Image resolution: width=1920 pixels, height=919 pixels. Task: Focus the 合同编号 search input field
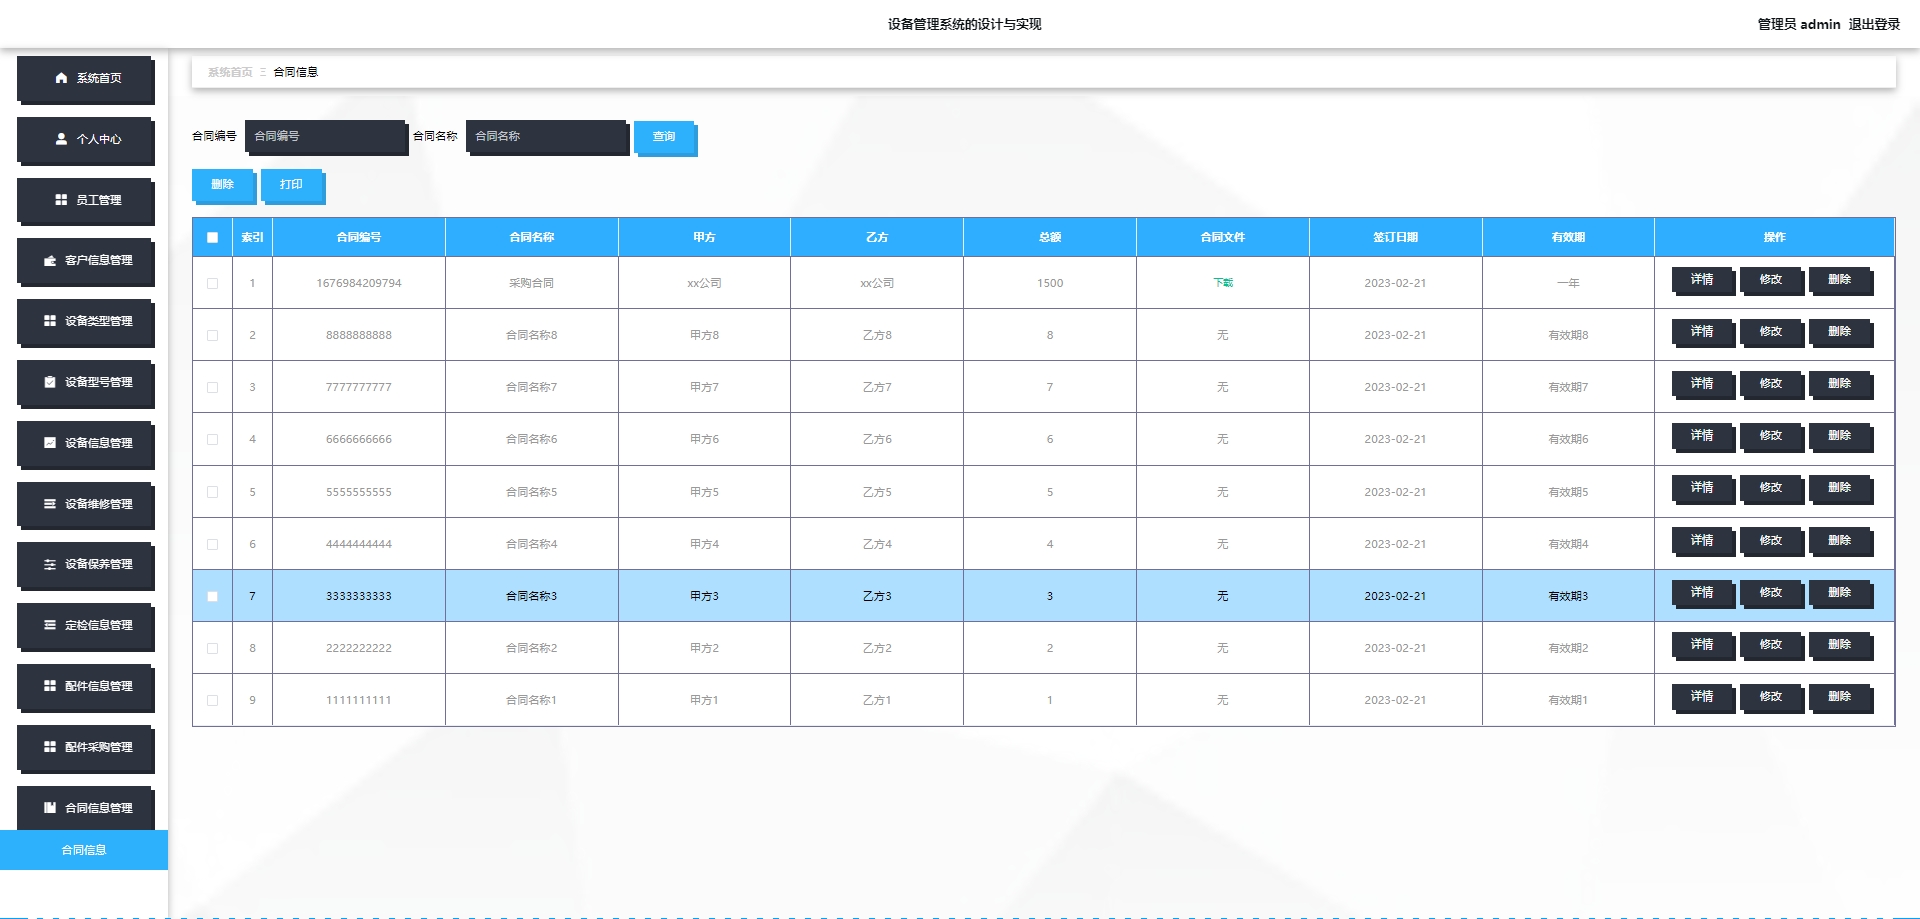click(x=326, y=137)
